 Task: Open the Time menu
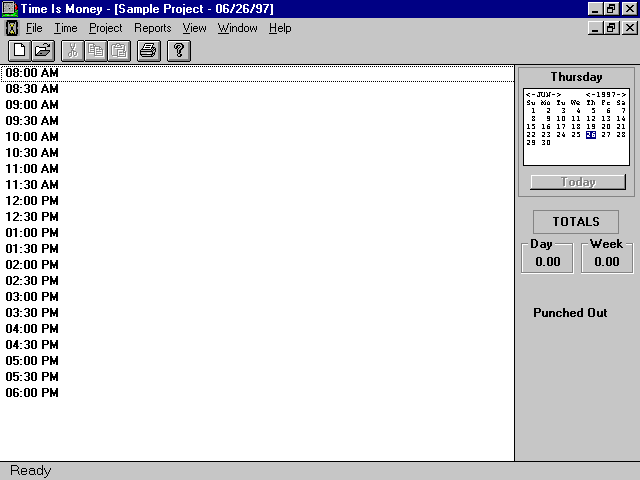pos(65,28)
